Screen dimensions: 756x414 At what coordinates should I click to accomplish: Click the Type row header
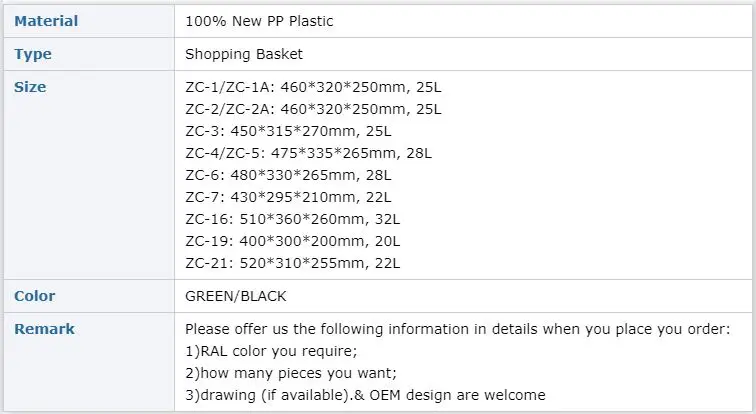(33, 54)
